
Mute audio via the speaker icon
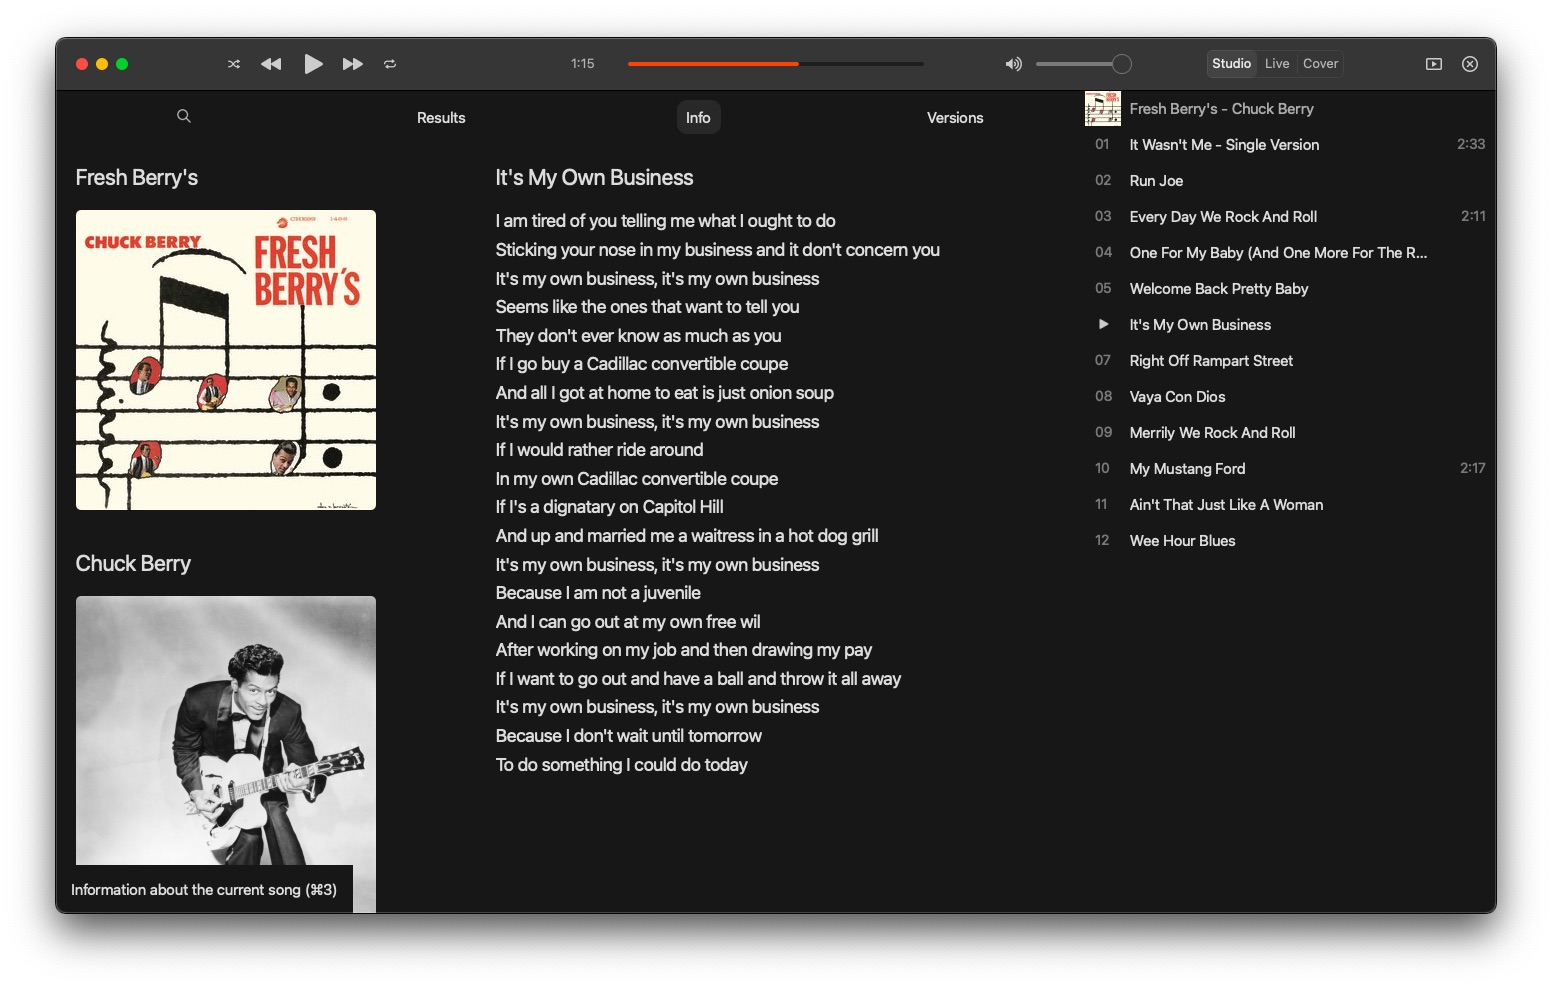tap(1013, 64)
